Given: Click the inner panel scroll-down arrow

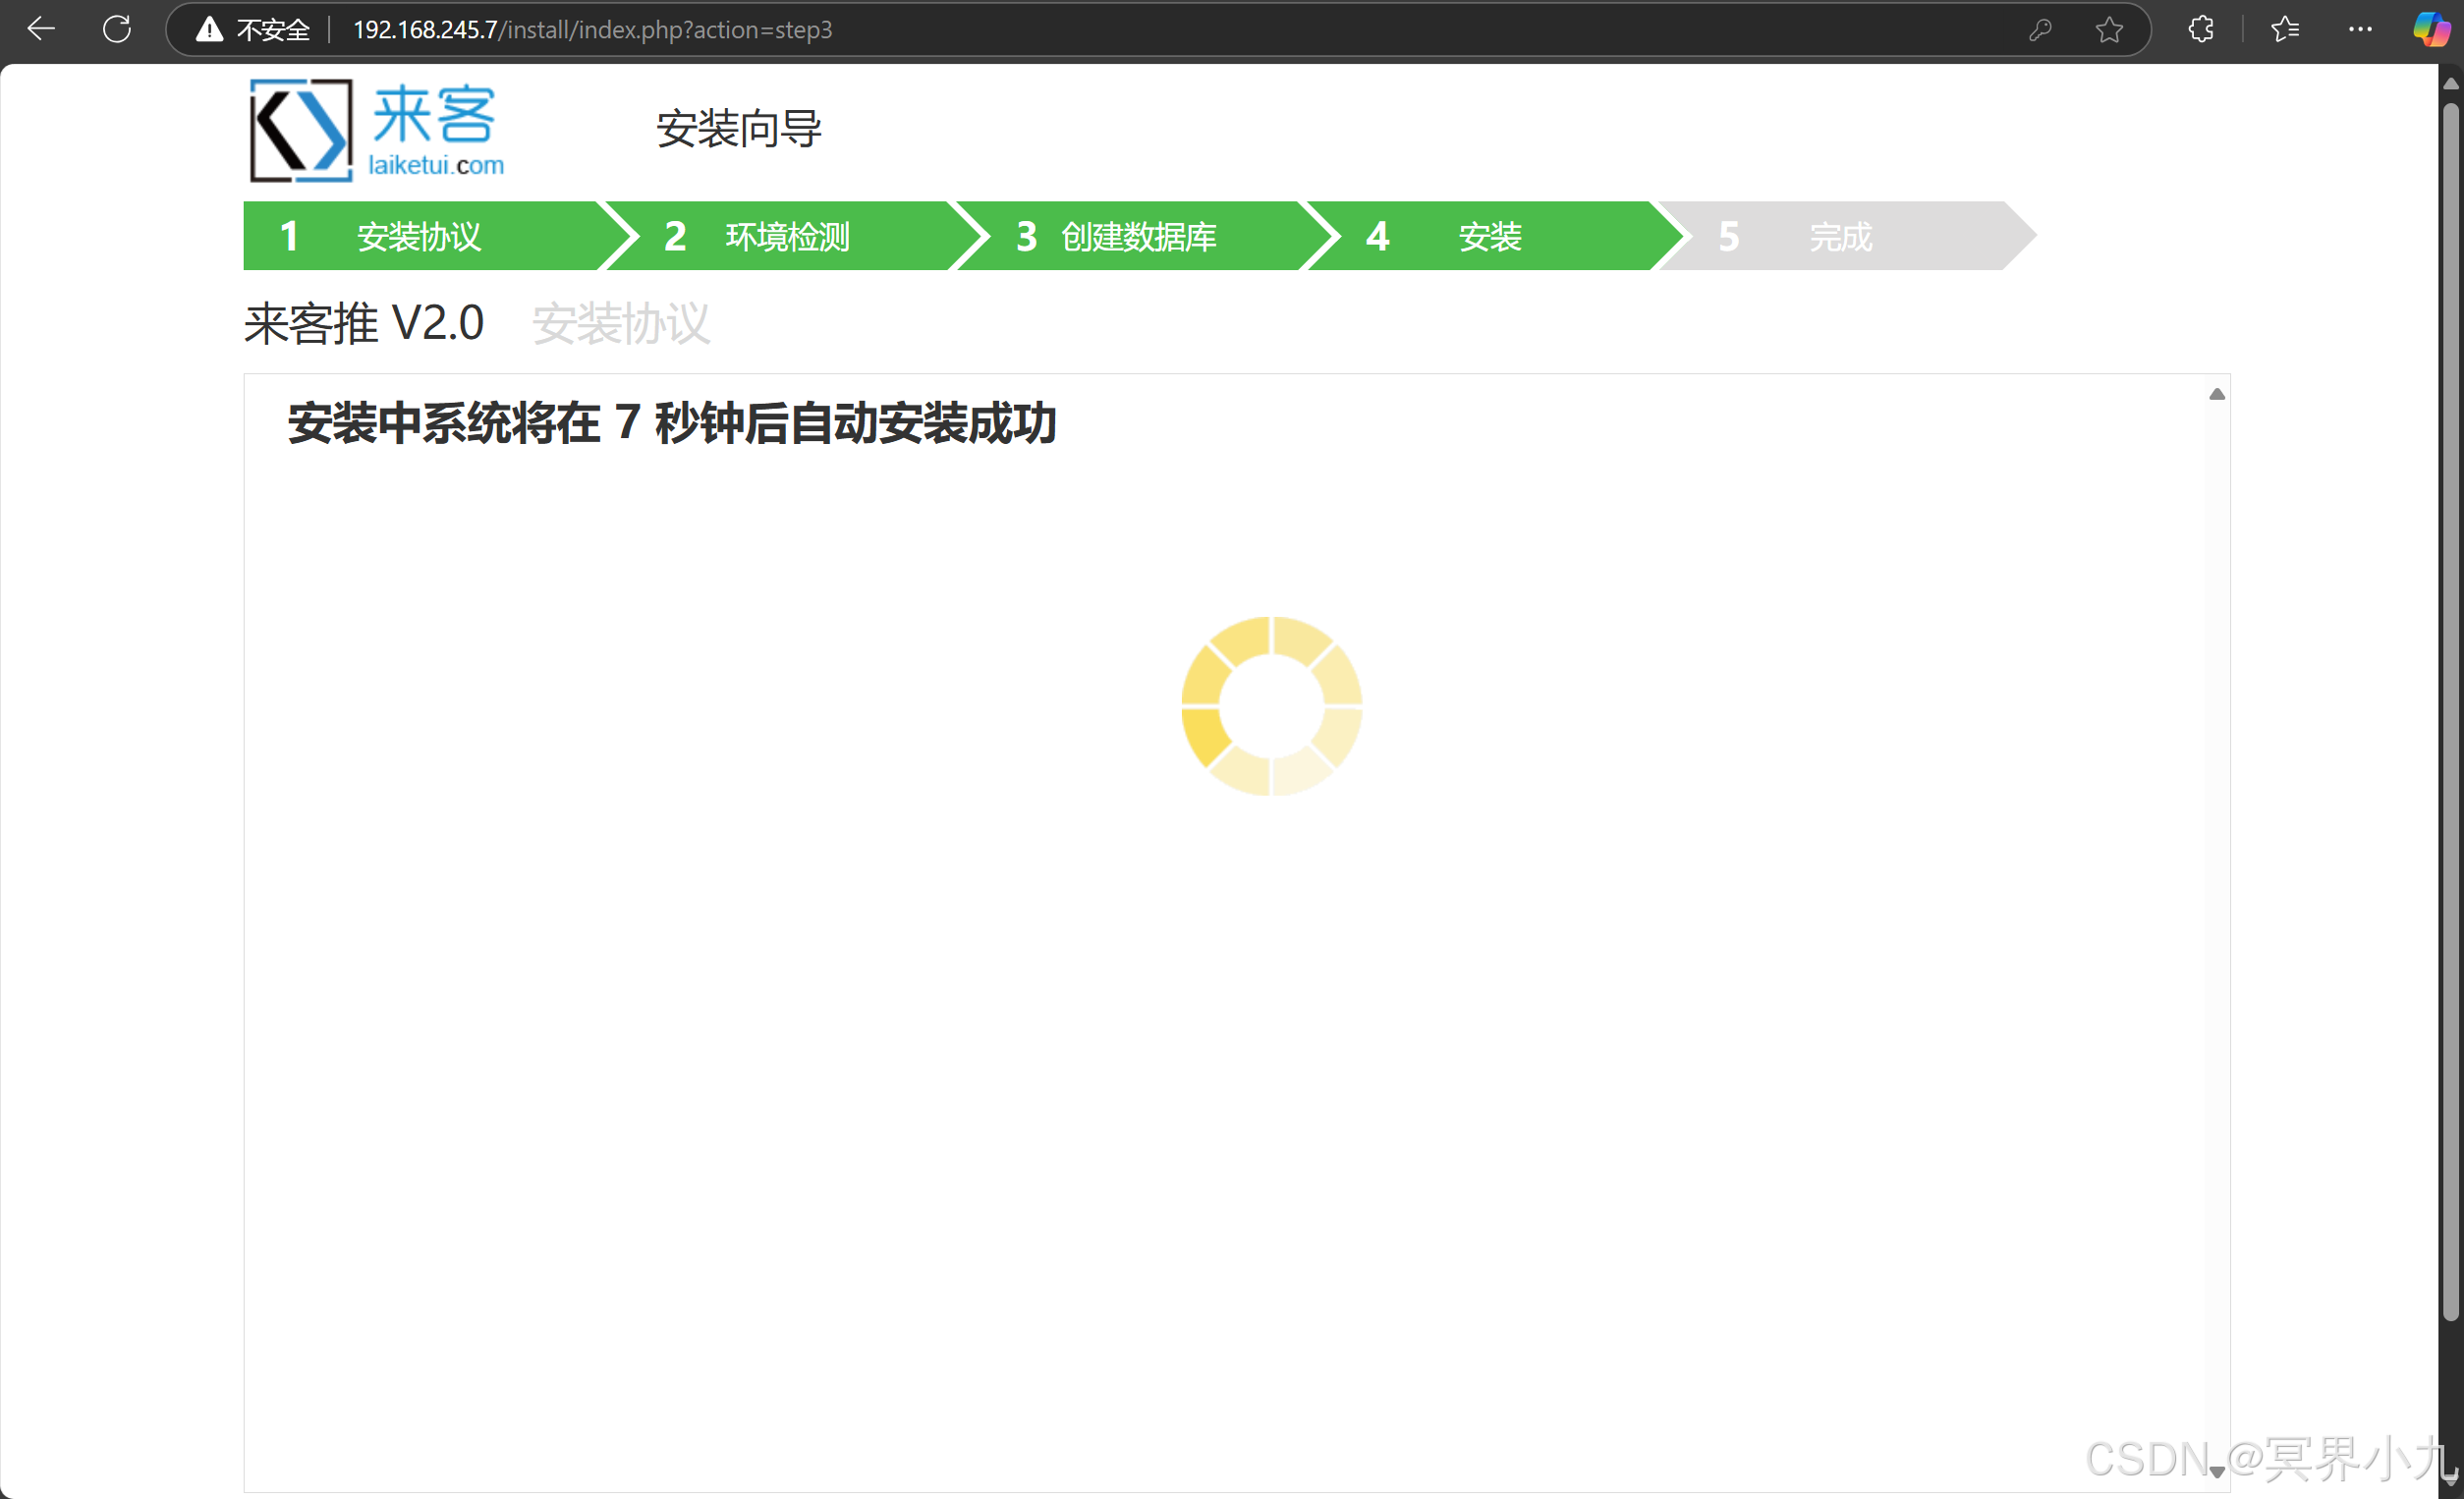Looking at the screenshot, I should click(x=2217, y=1472).
